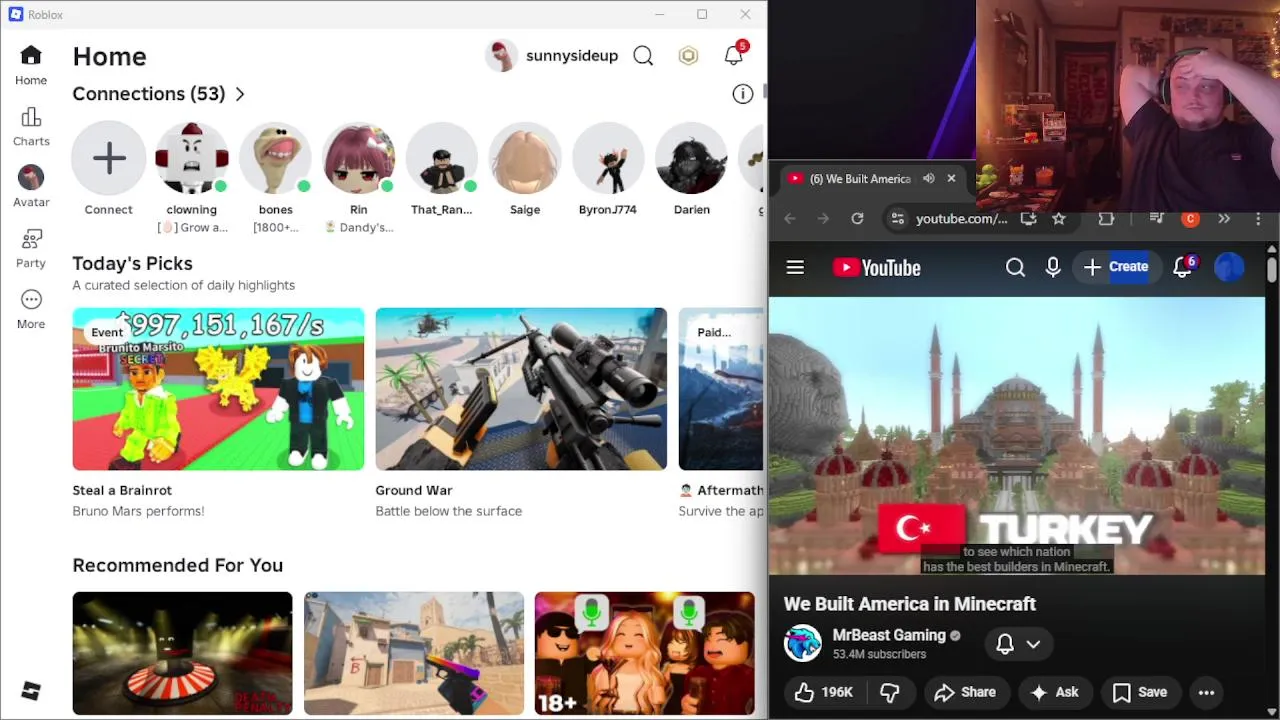Open the YouTube account avatar

[1229, 267]
